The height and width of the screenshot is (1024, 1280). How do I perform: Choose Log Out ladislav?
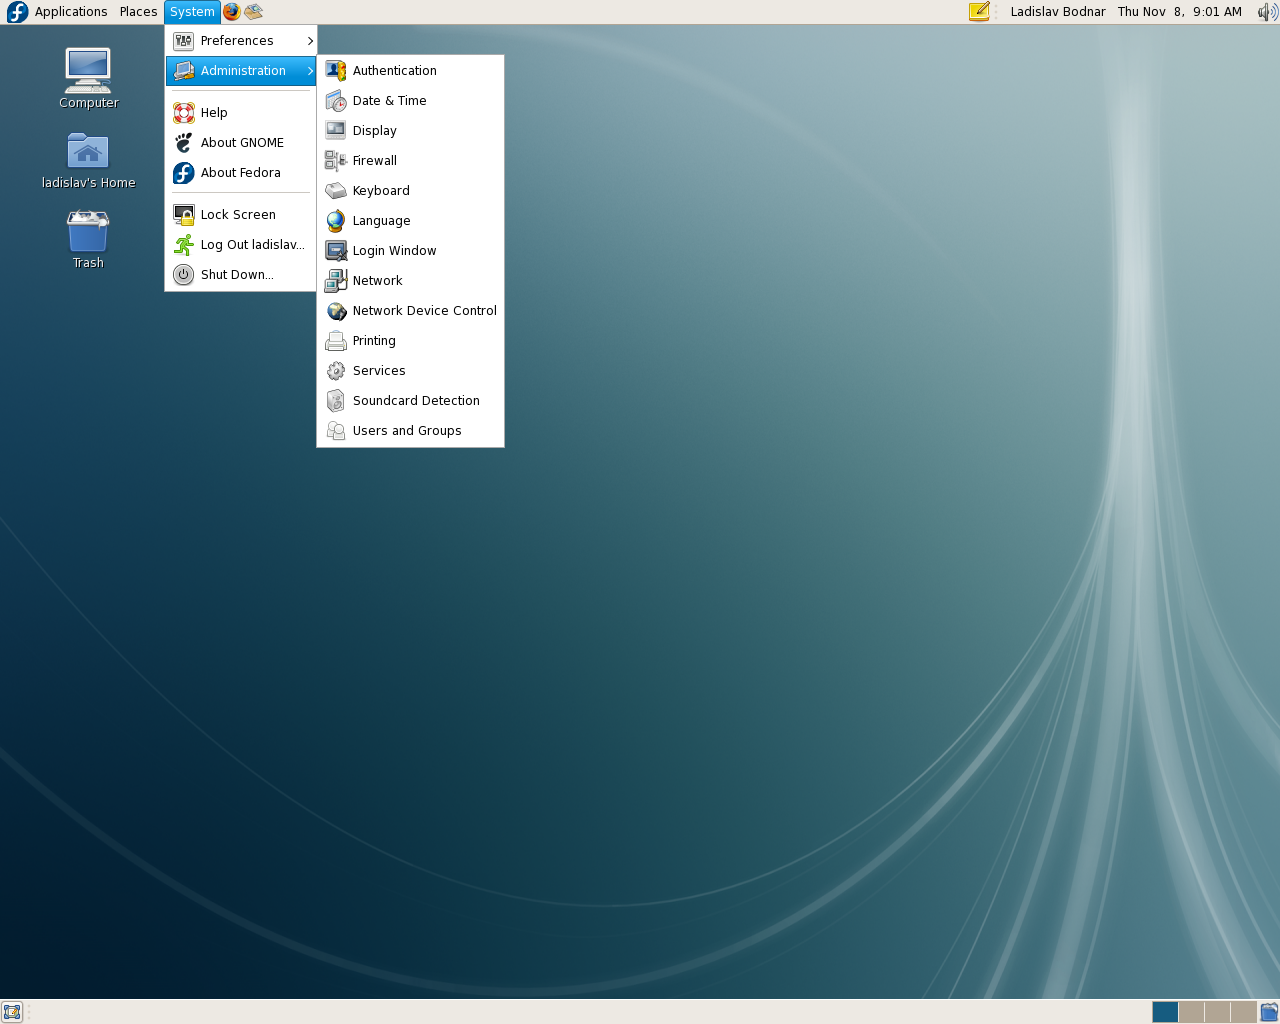(x=241, y=245)
